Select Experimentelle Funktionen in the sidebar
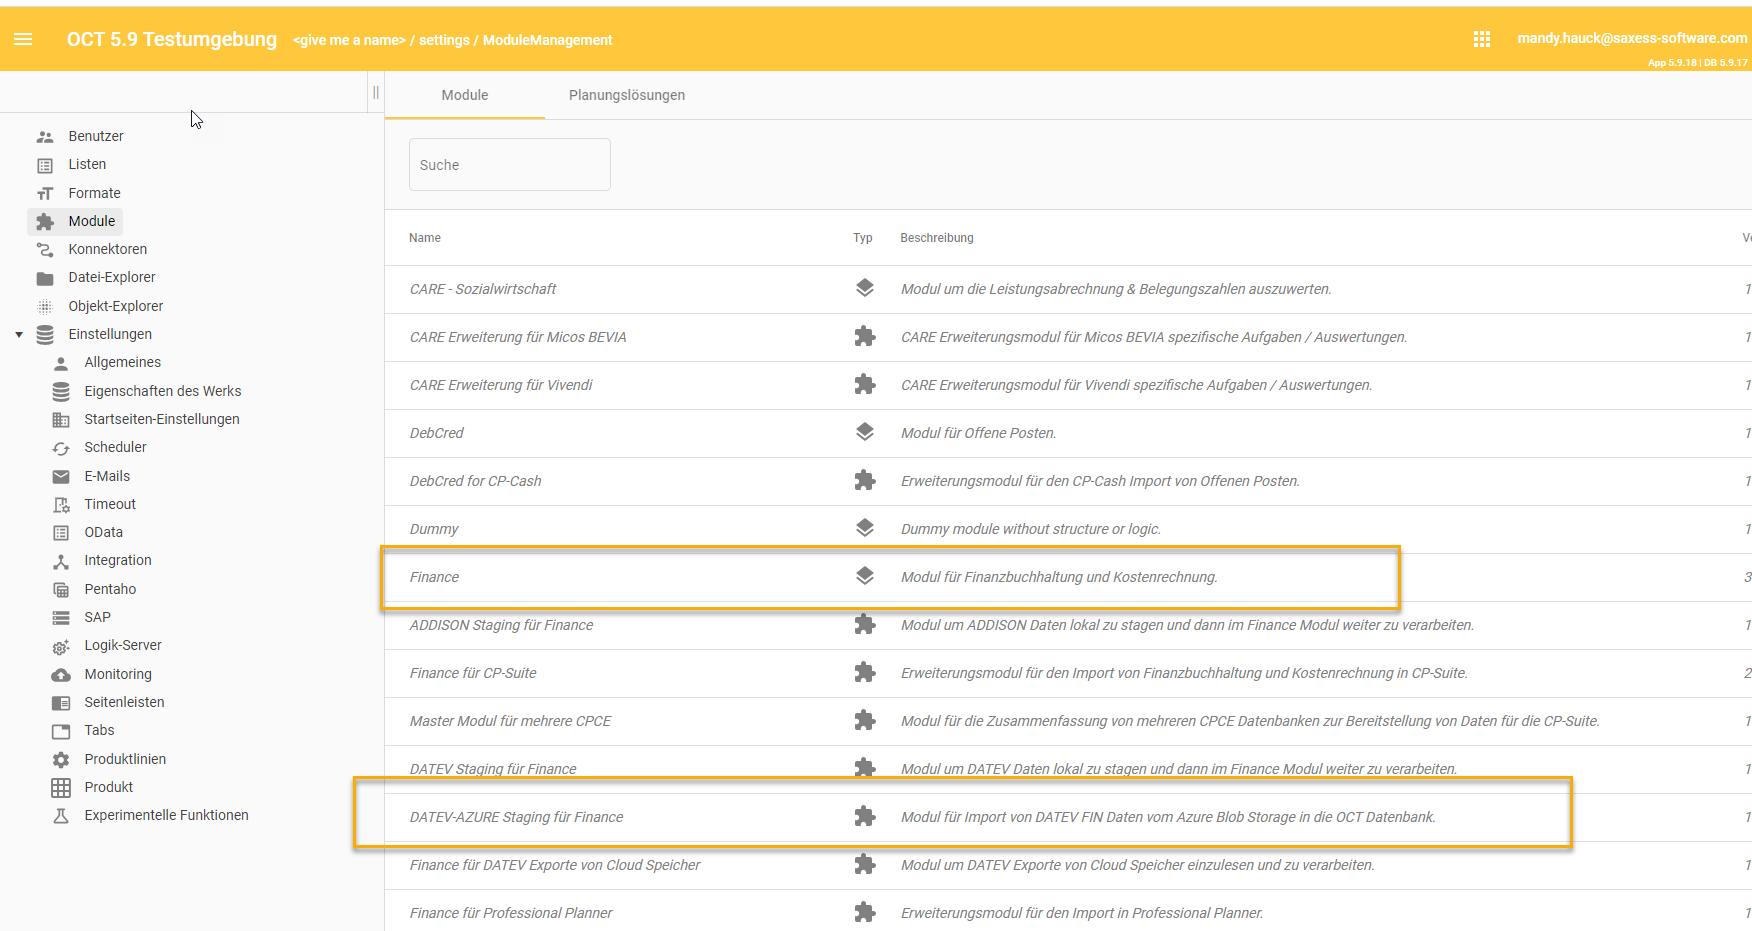 (x=165, y=815)
